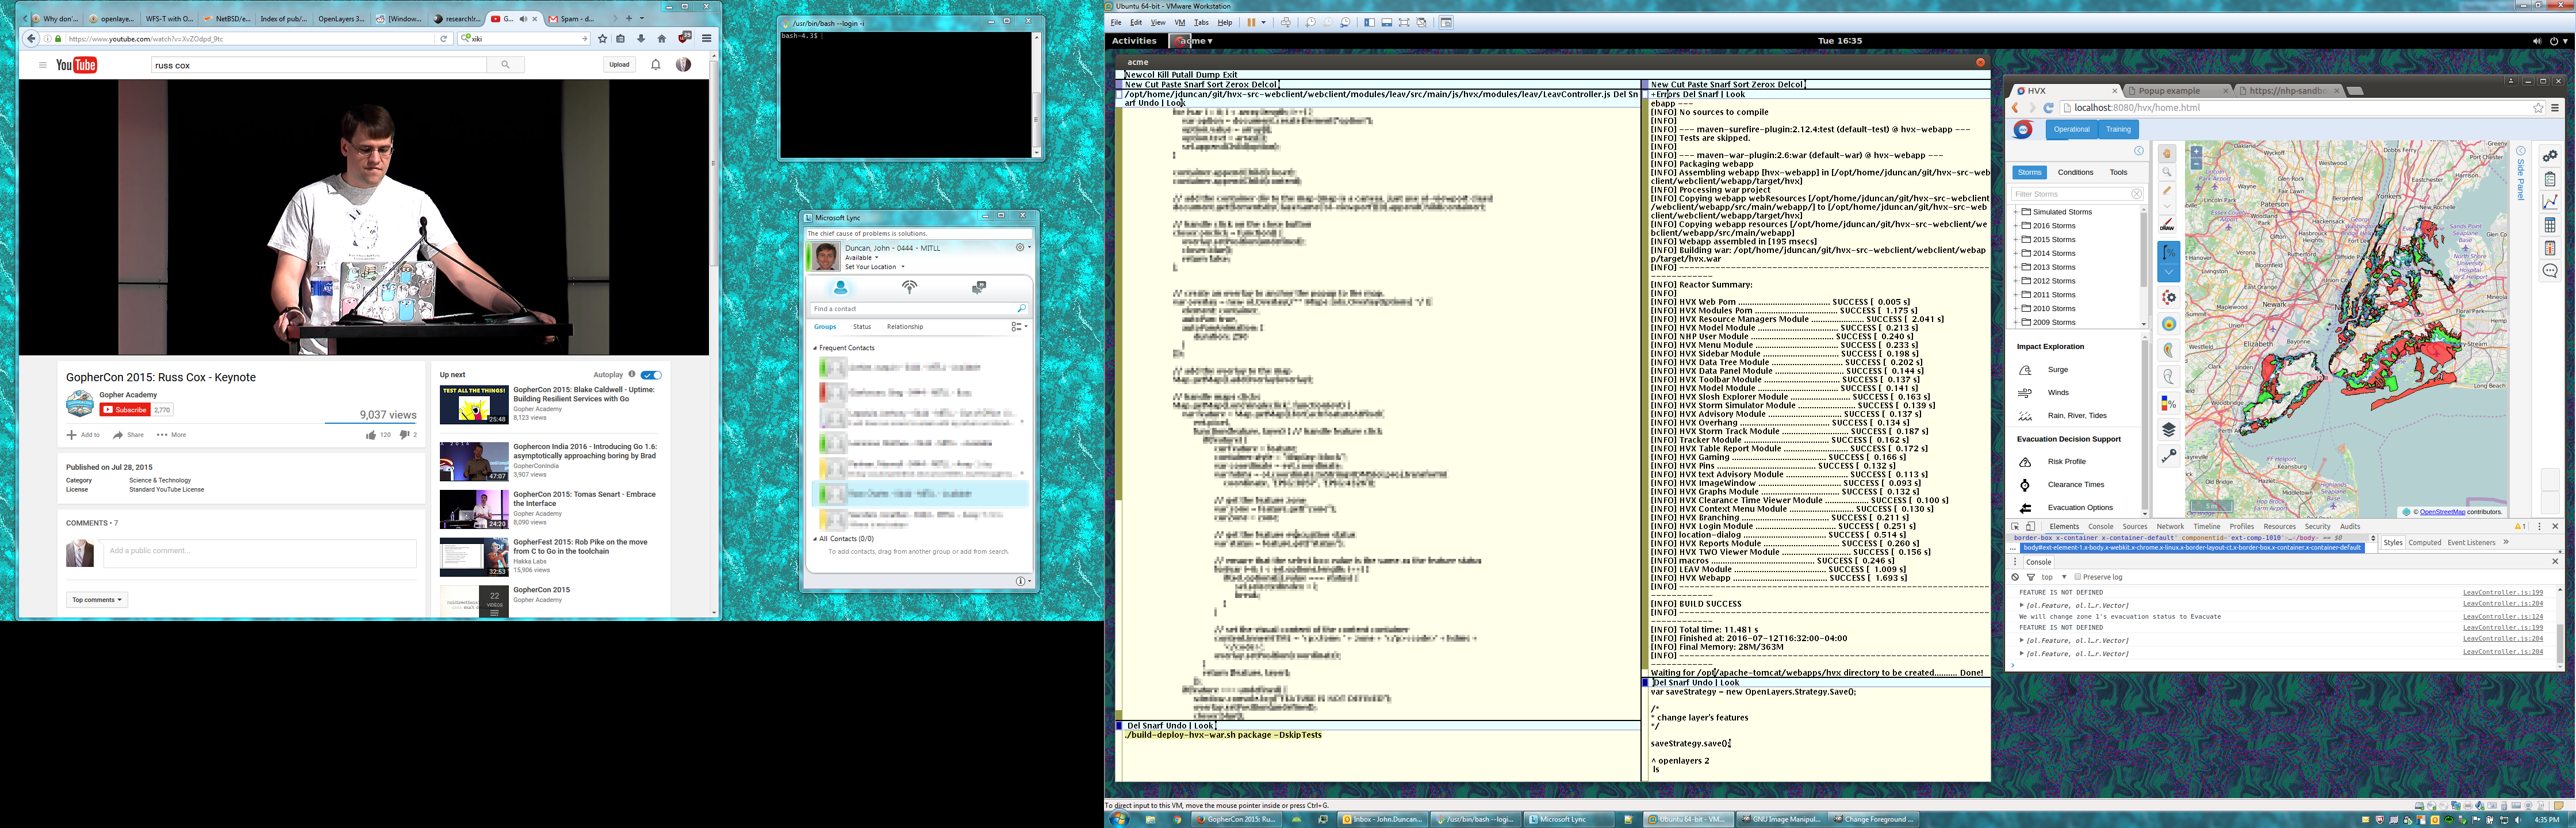Clear console with the ban icon in DevTools
This screenshot has width=2576, height=828.
[x=2015, y=577]
